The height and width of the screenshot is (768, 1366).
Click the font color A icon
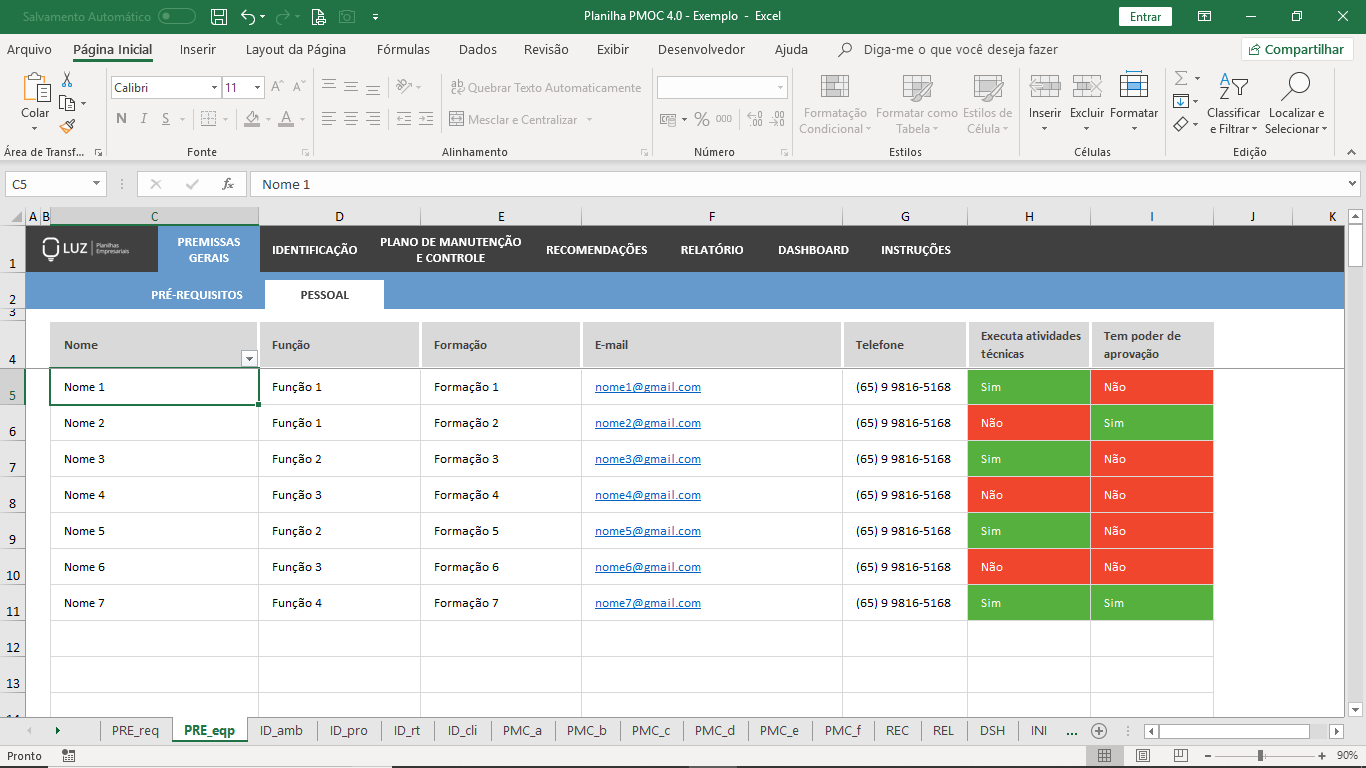pos(286,119)
